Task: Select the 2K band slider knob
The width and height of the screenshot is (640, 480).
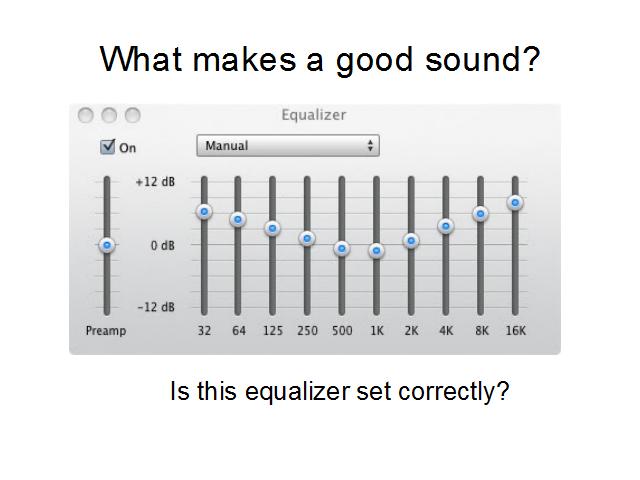Action: [411, 241]
